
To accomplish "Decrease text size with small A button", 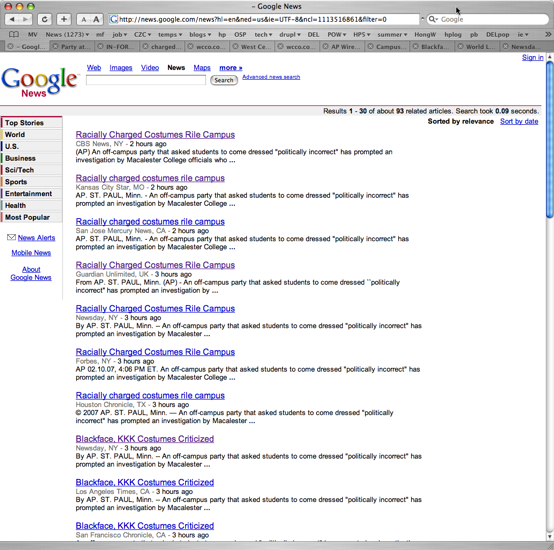I will (83, 19).
